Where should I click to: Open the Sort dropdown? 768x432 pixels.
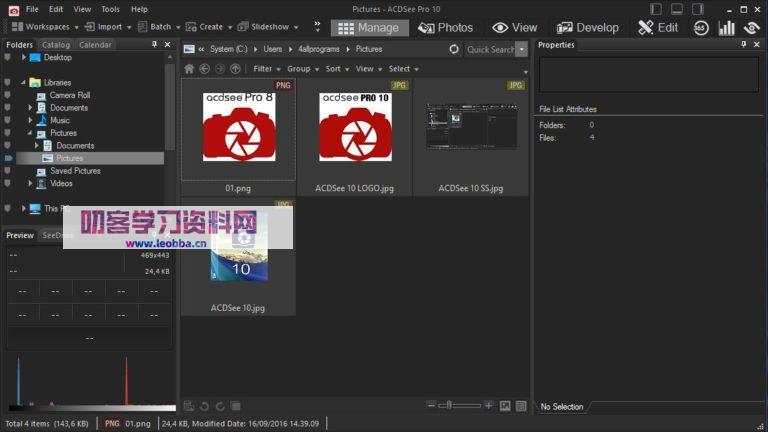click(337, 69)
